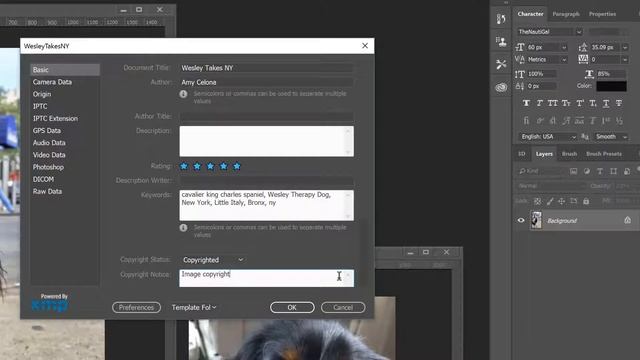
Task: Click the Keywords text area
Action: pyautogui.click(x=267, y=205)
